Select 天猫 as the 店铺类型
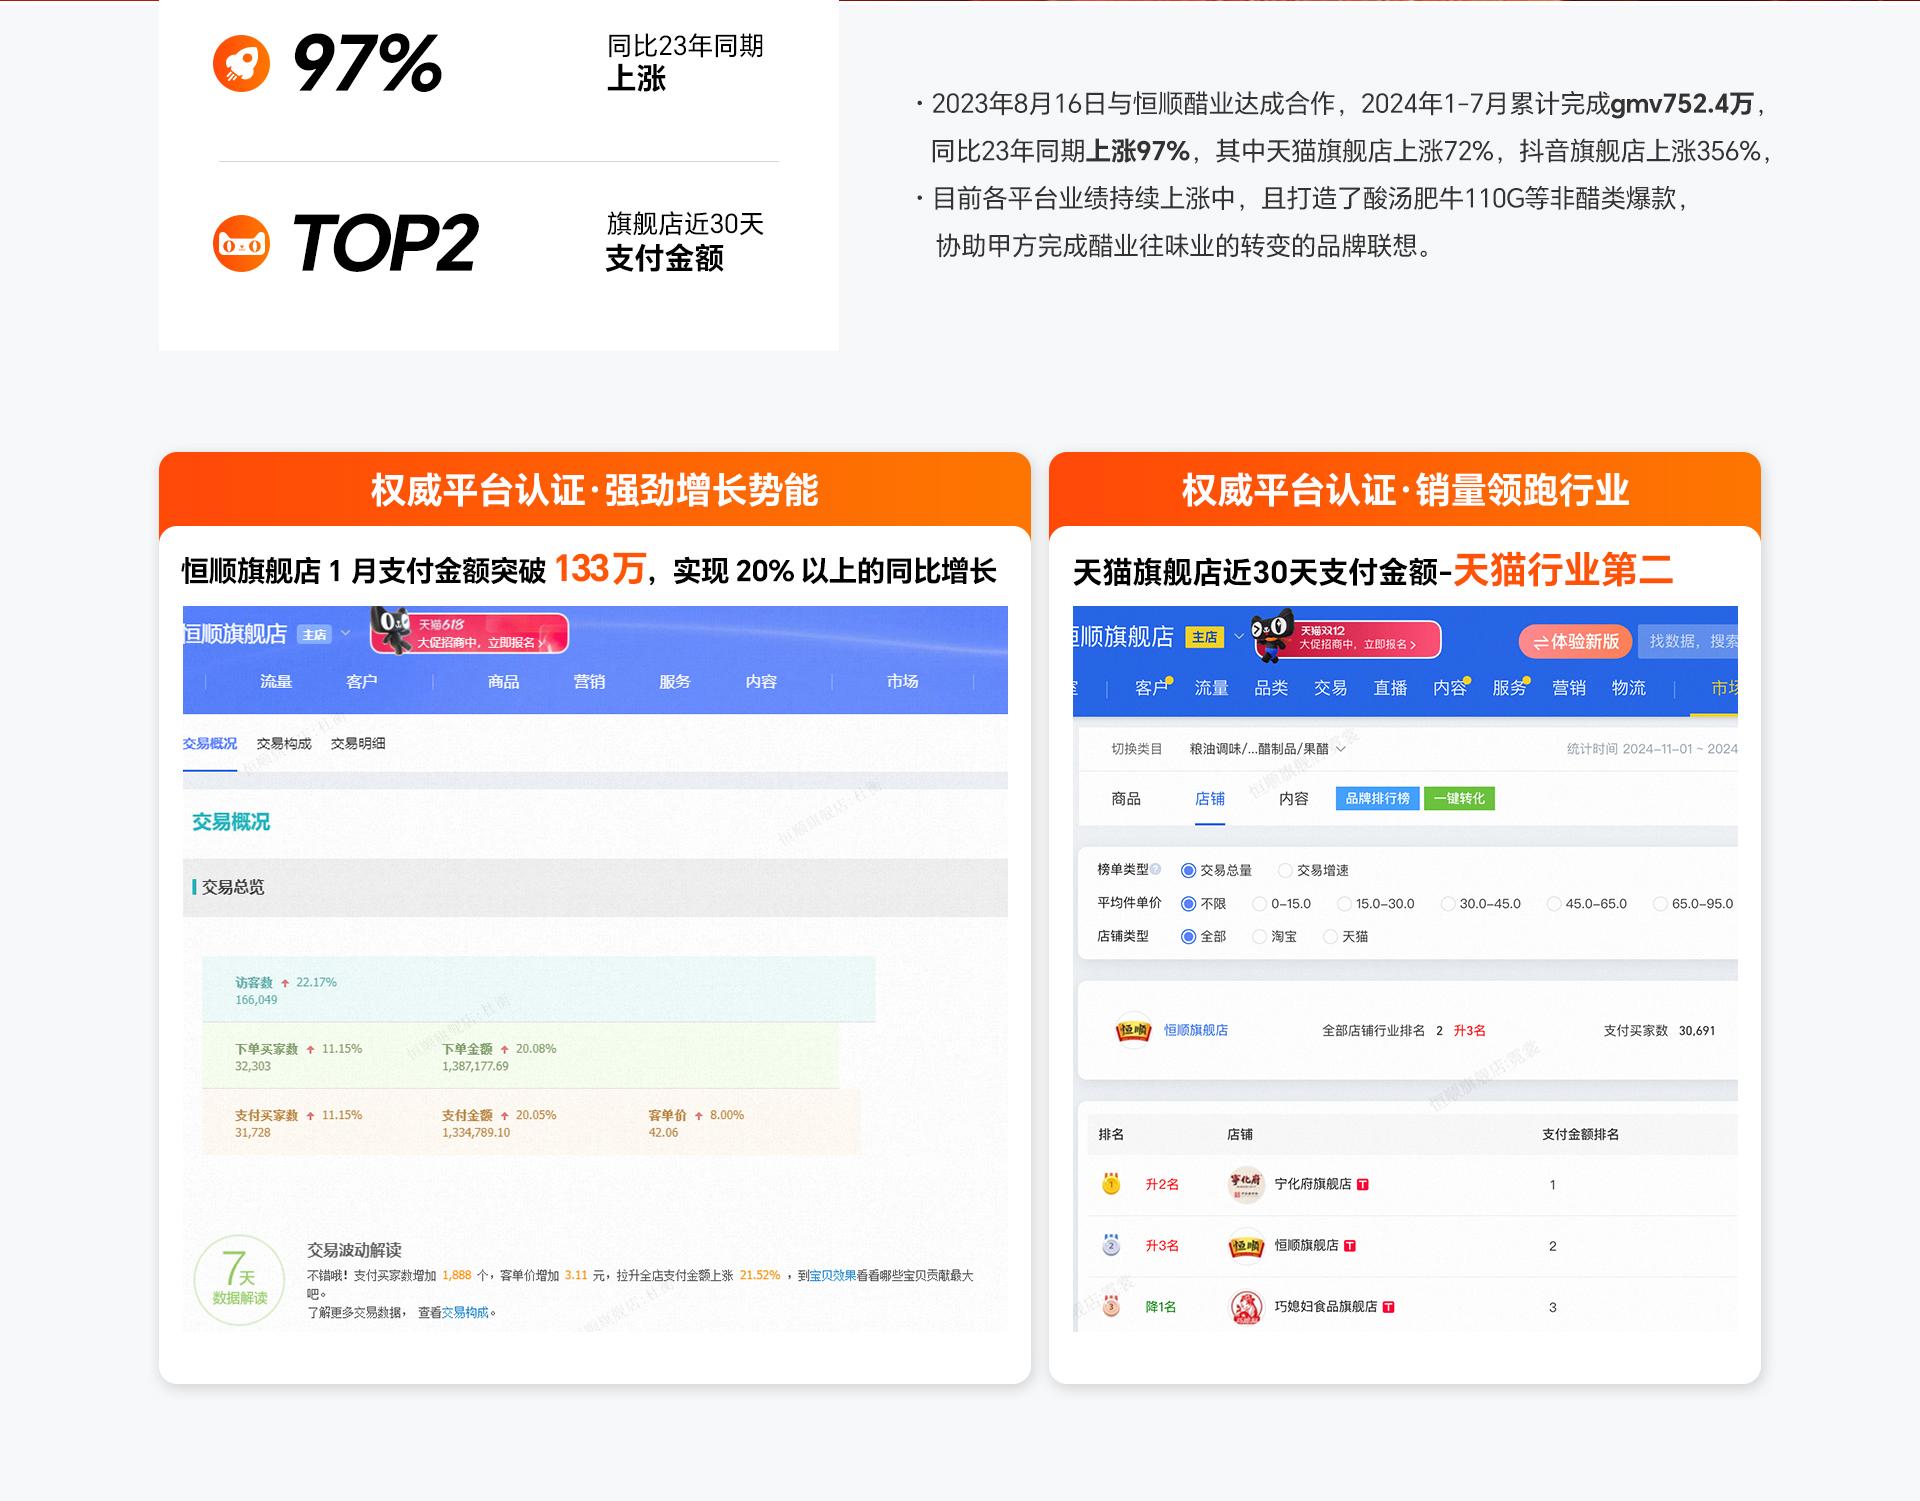Viewport: 1920px width, 1501px height. [x=1330, y=937]
